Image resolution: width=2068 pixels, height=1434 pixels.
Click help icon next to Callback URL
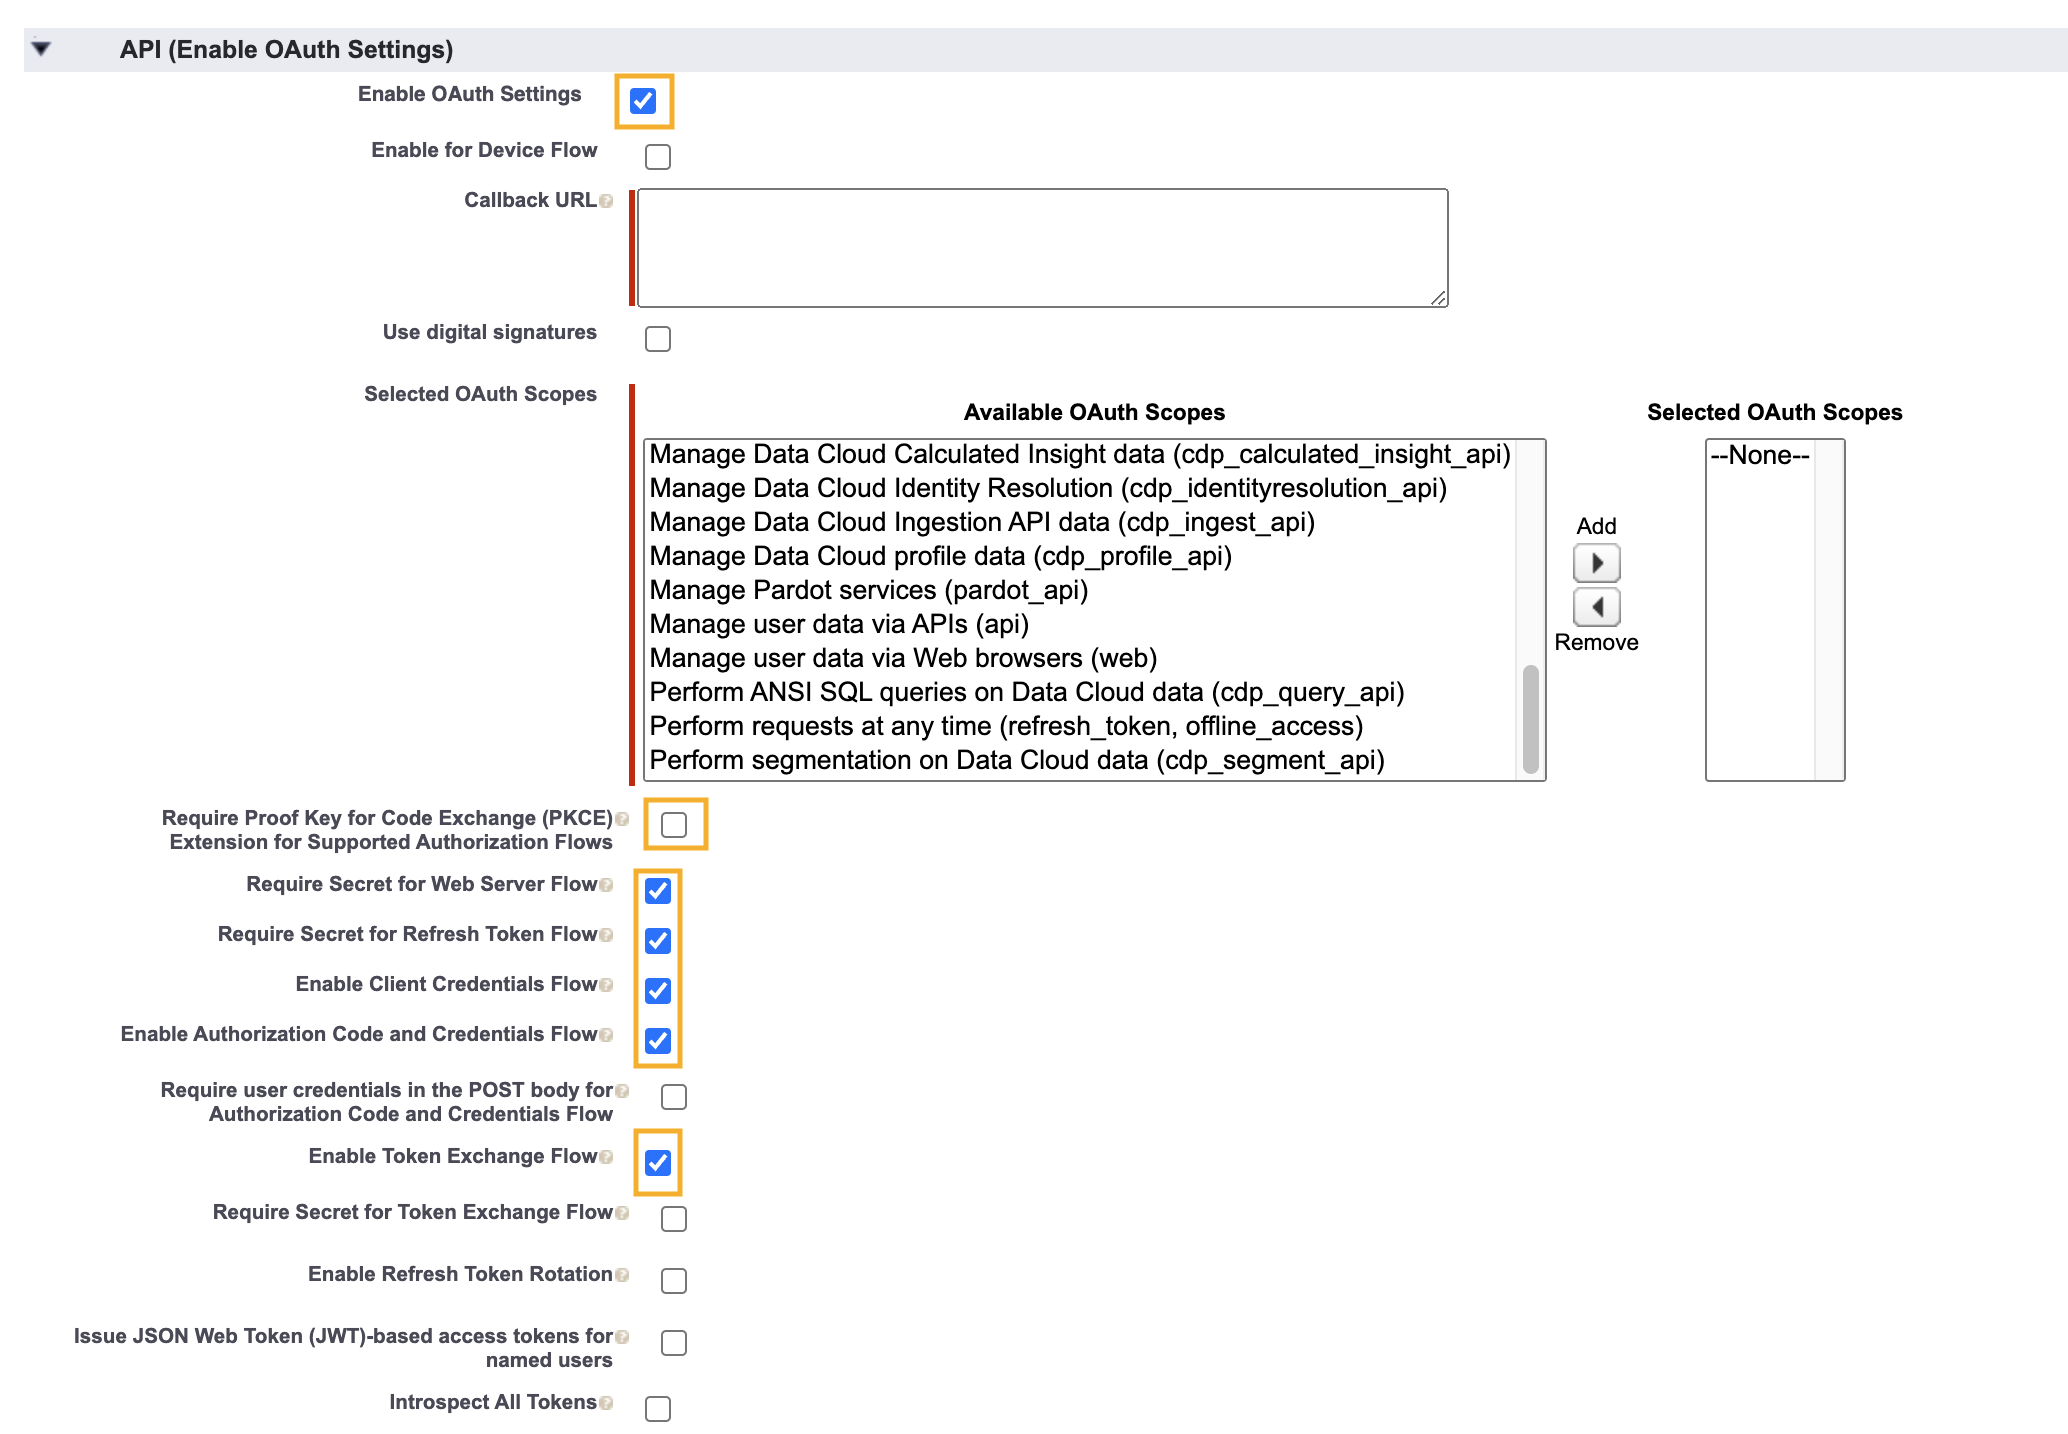[606, 201]
